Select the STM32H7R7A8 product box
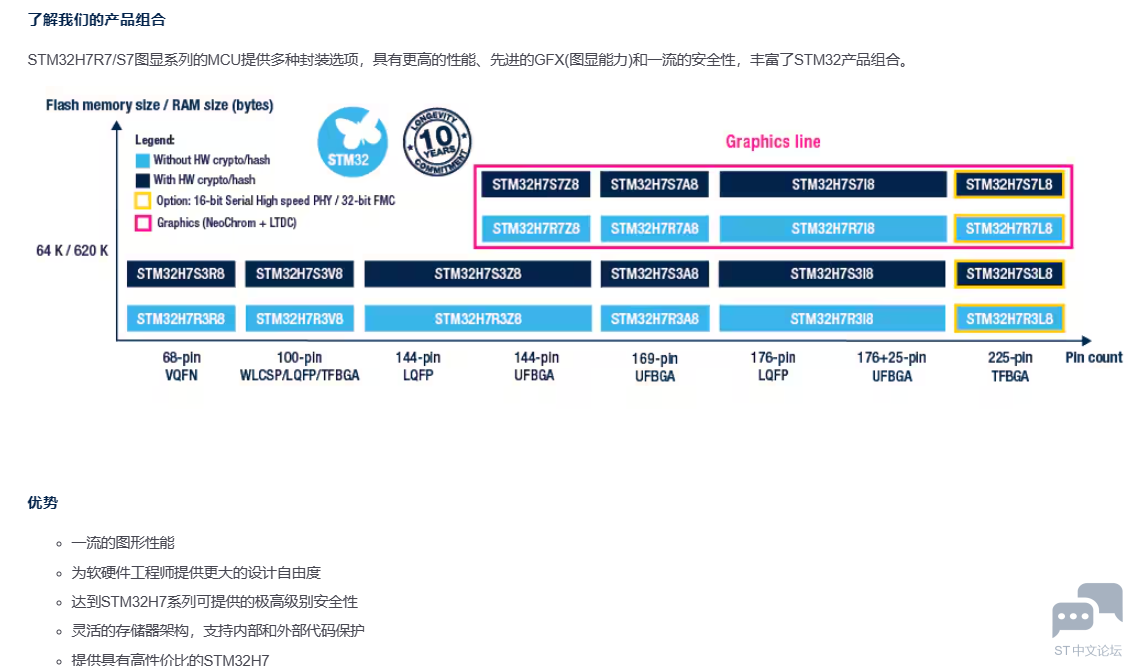 tap(654, 229)
